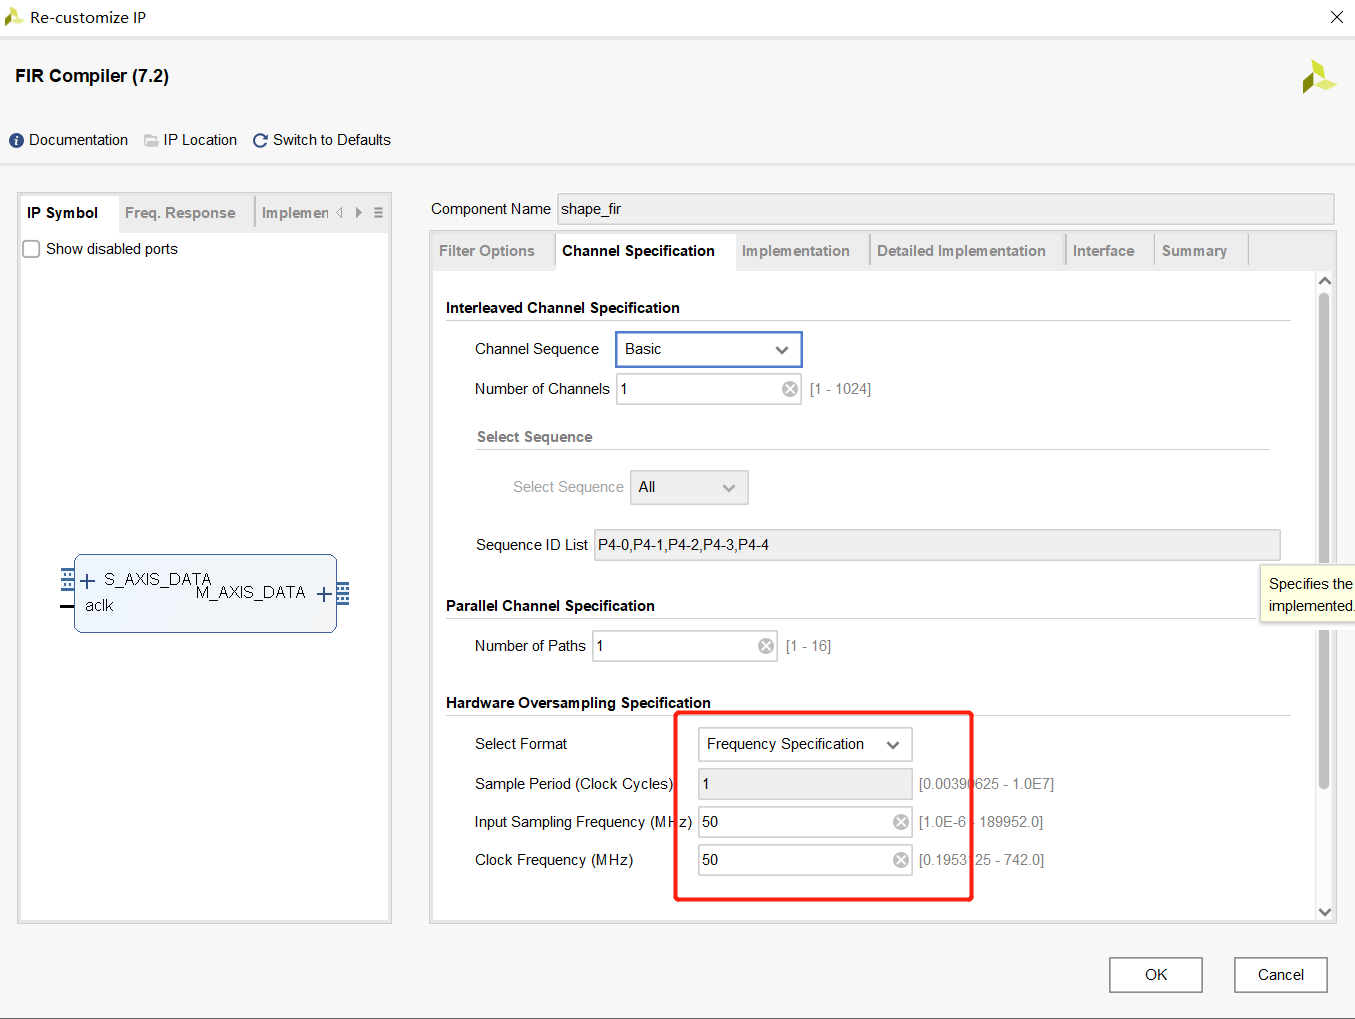Clear the Number of Paths field
The image size is (1355, 1019).
(766, 646)
